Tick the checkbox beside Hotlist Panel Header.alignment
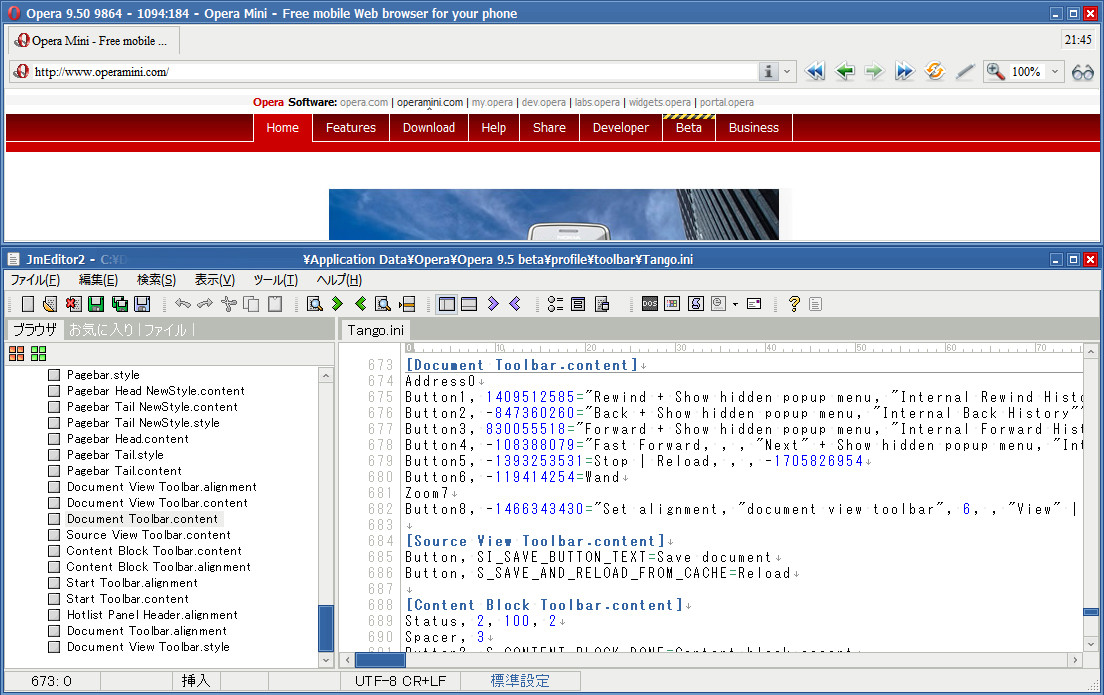Viewport: 1104px width, 695px height. [54, 615]
